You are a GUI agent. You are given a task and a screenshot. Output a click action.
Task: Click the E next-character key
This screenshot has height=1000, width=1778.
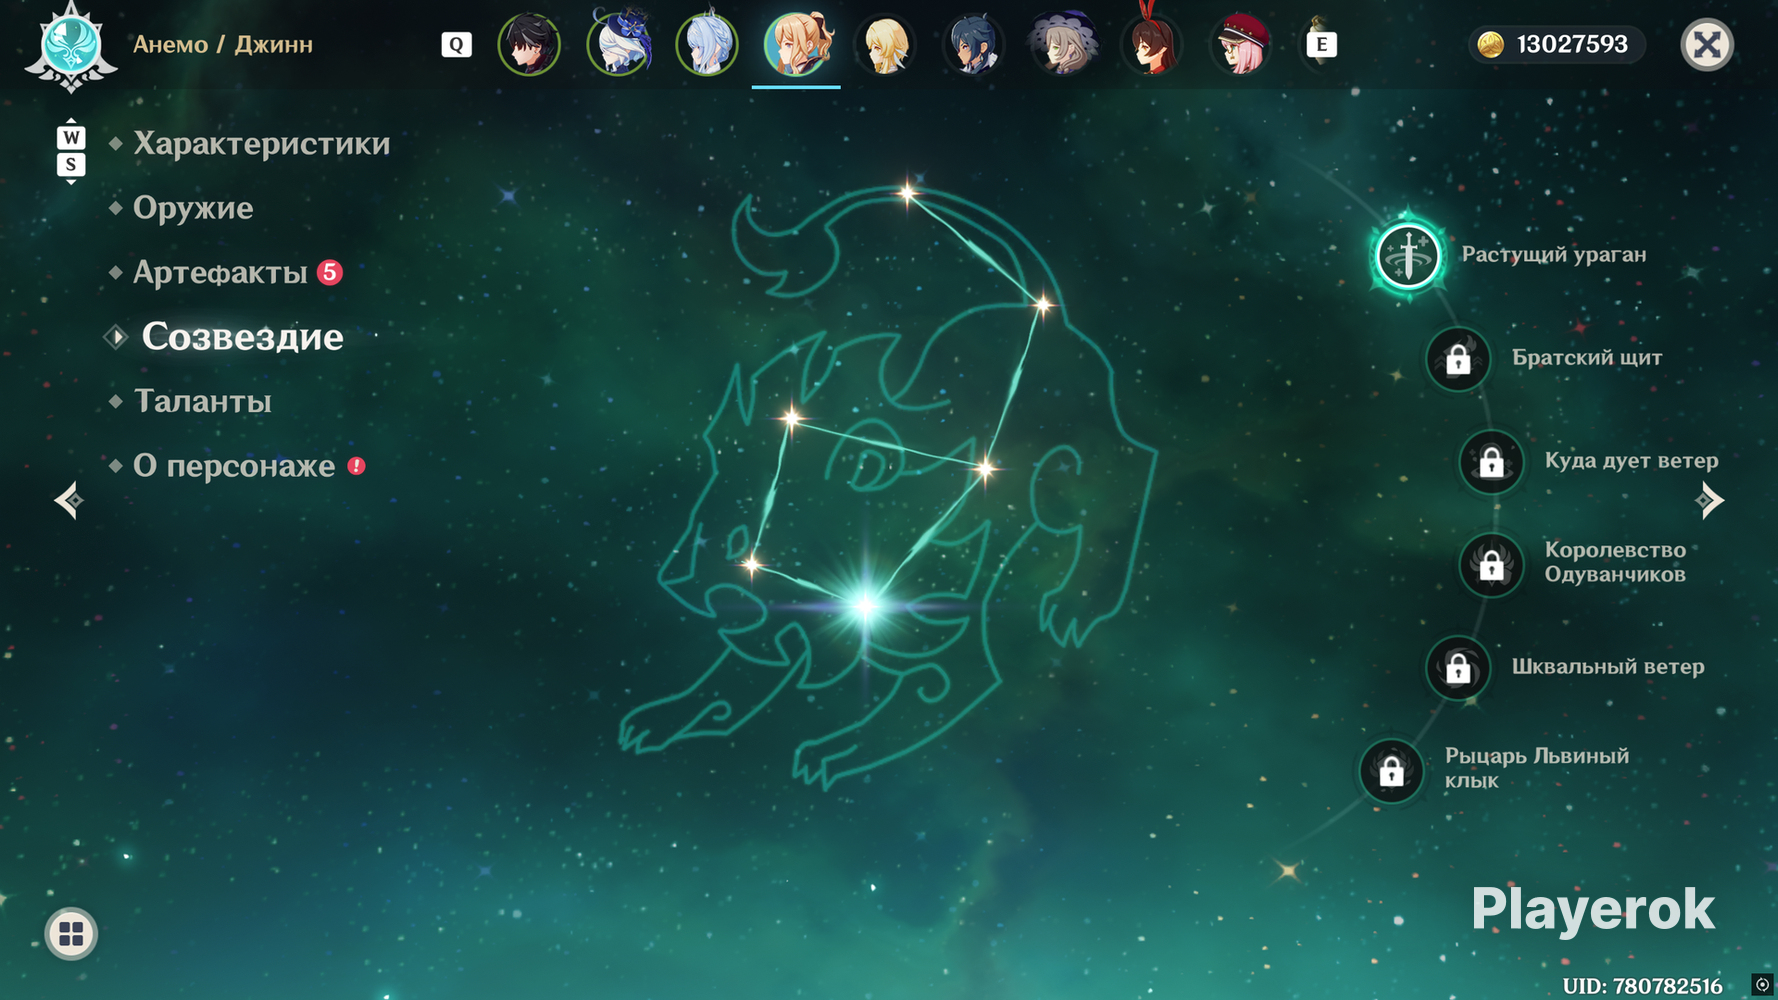click(1321, 44)
